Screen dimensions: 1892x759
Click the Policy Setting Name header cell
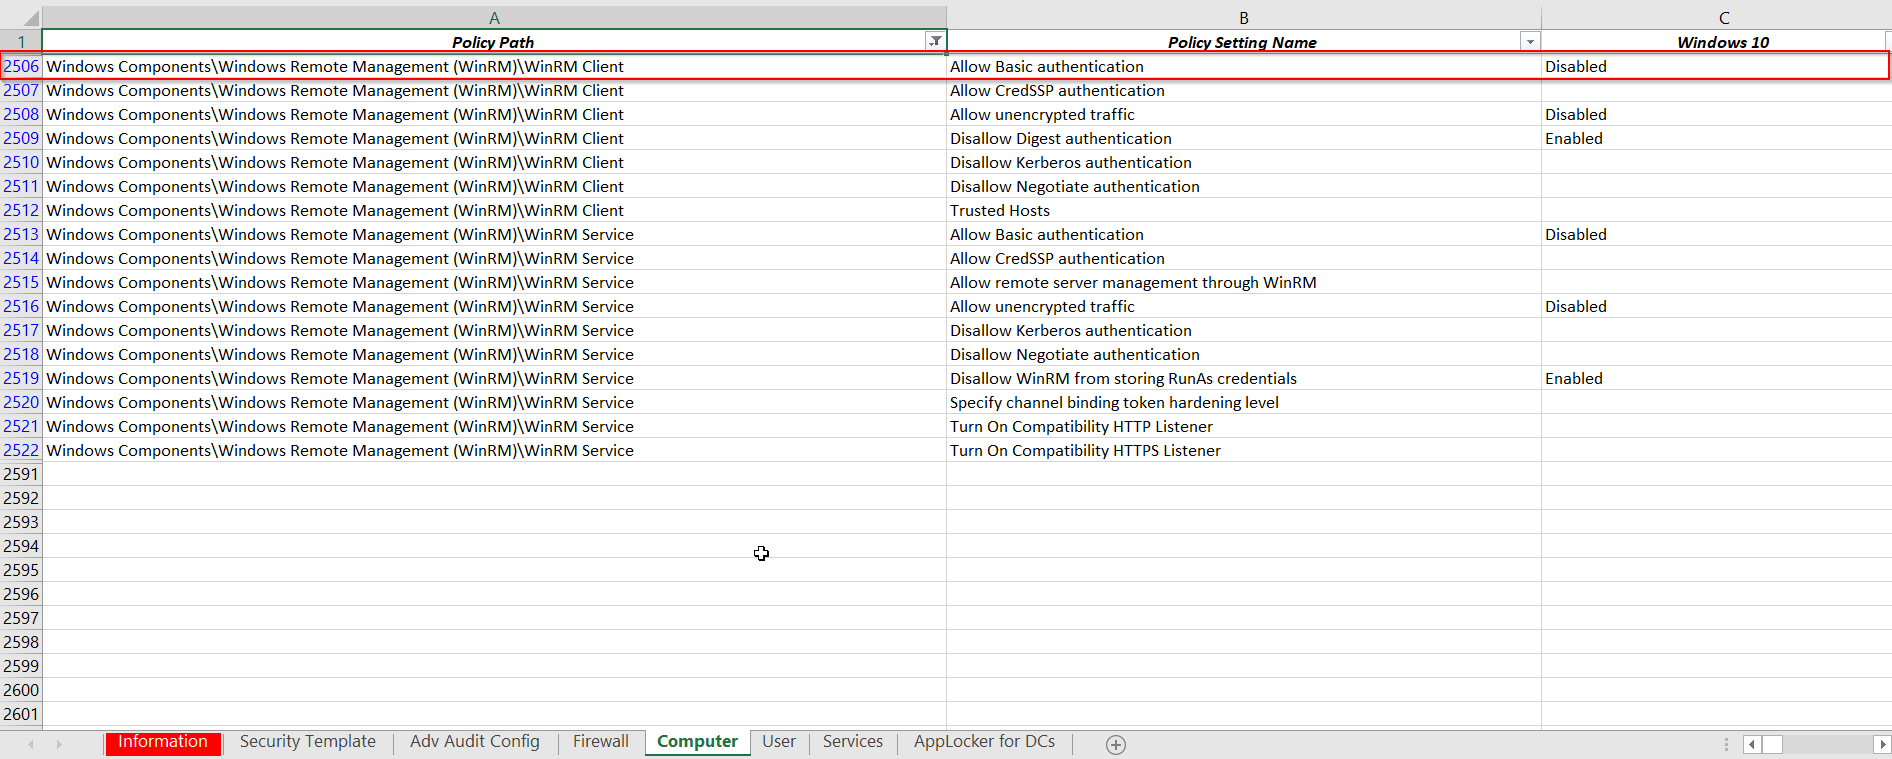(1244, 42)
